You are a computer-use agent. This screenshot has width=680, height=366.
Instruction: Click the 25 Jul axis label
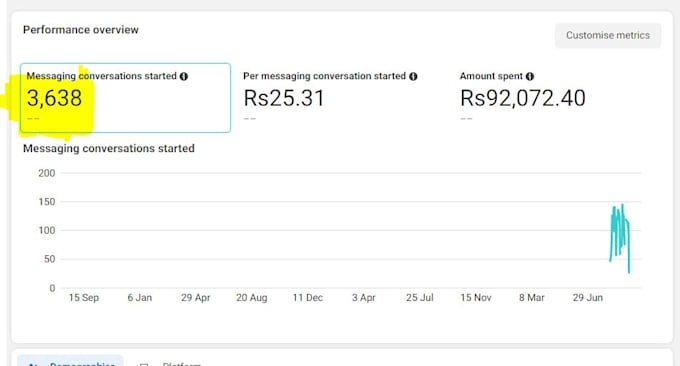419,297
